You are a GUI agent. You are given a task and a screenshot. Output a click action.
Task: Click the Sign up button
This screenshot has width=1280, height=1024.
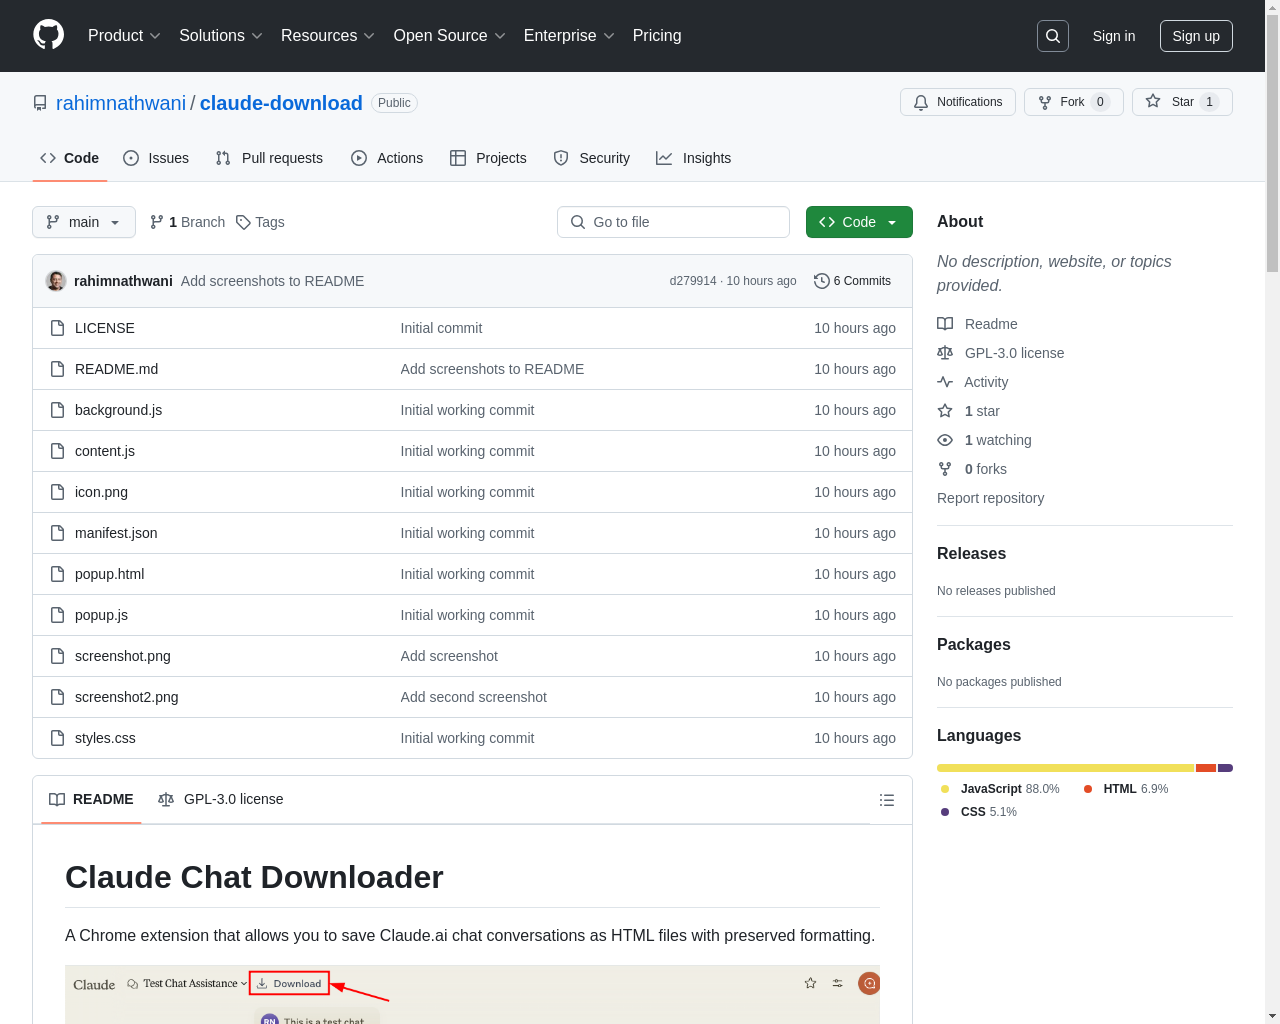click(1196, 36)
